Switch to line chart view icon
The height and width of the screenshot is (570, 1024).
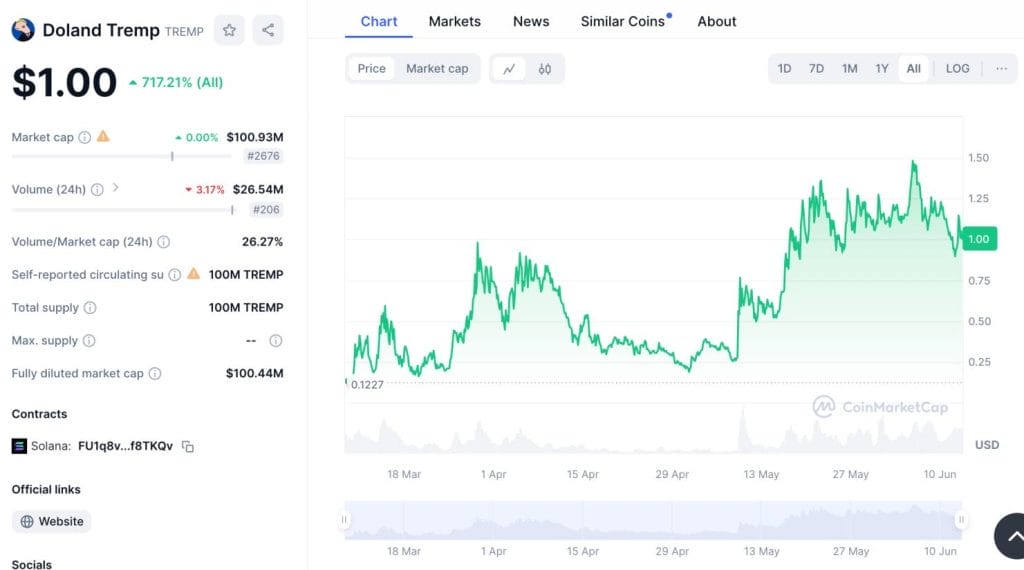pyautogui.click(x=509, y=69)
